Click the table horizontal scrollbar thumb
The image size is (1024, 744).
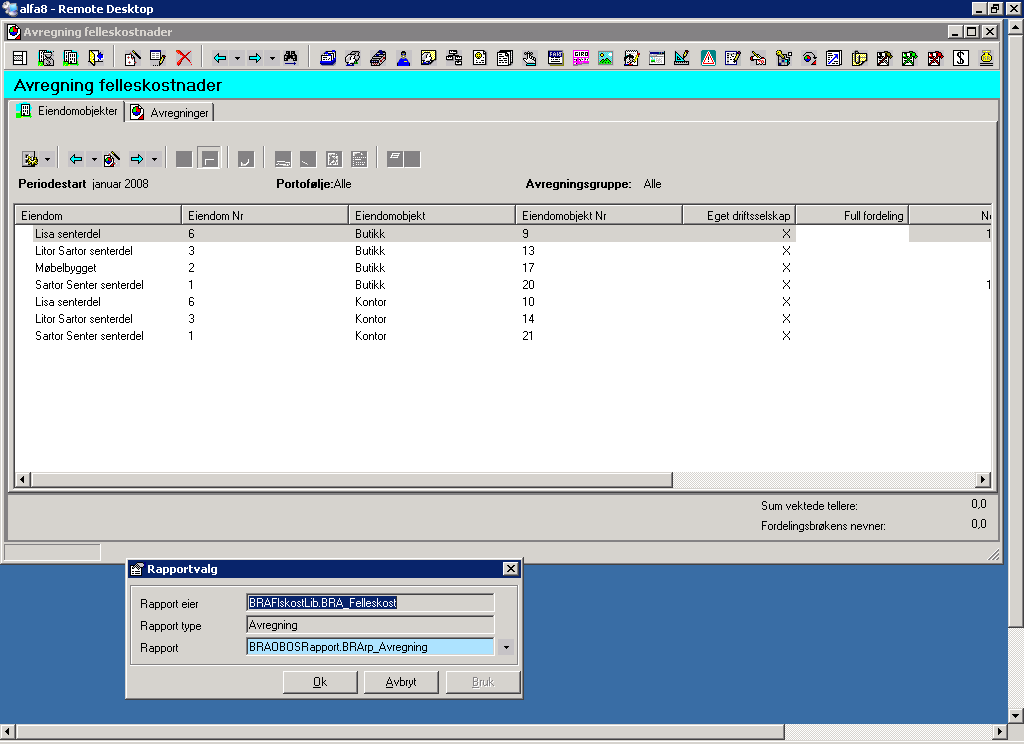click(351, 479)
